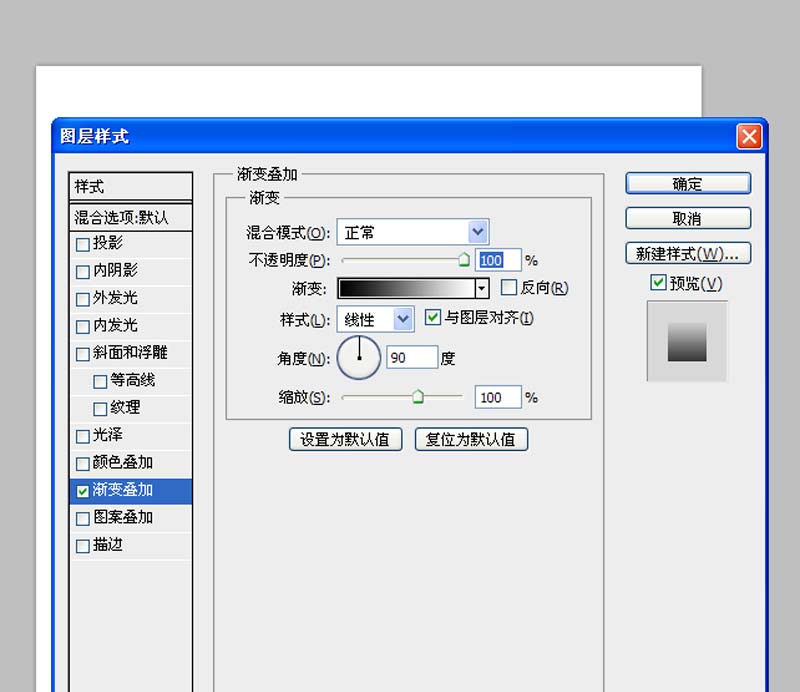Viewport: 800px width, 692px height.
Task: Enable the 斜面和浮雕 checkbox
Action: point(83,354)
